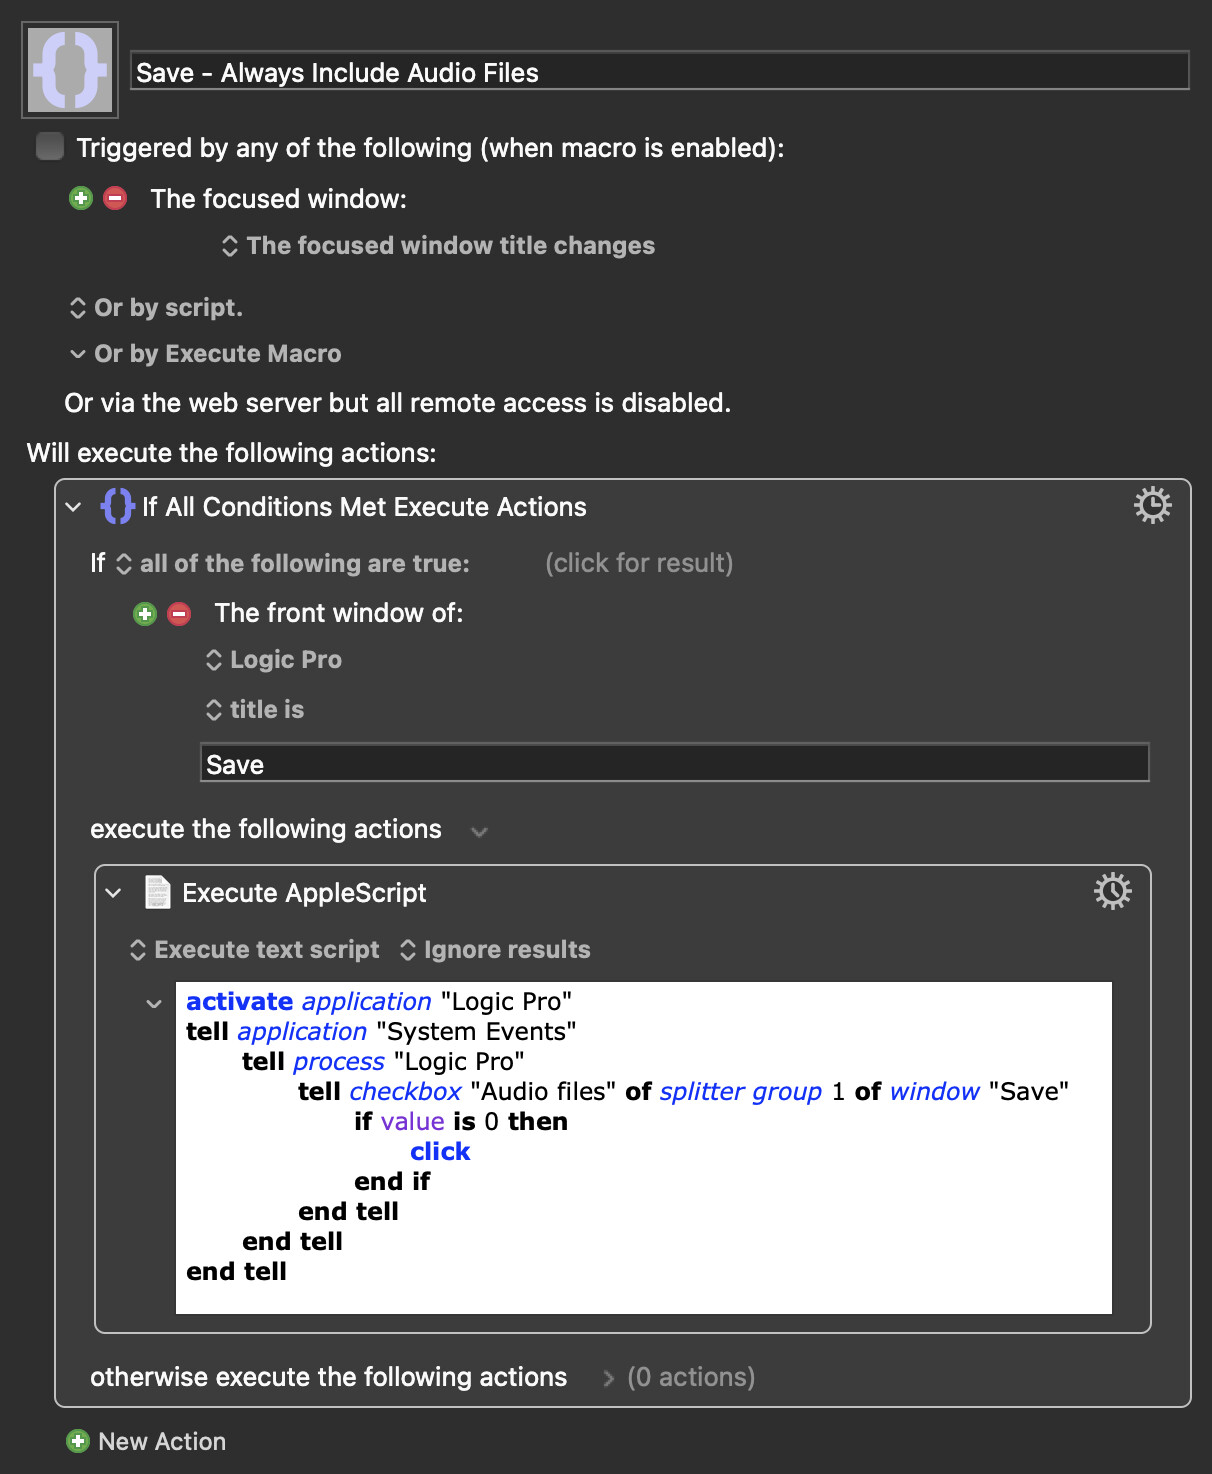The width and height of the screenshot is (1212, 1474).
Task: Click the macro icon next to the name field
Action: pyautogui.click(x=70, y=70)
